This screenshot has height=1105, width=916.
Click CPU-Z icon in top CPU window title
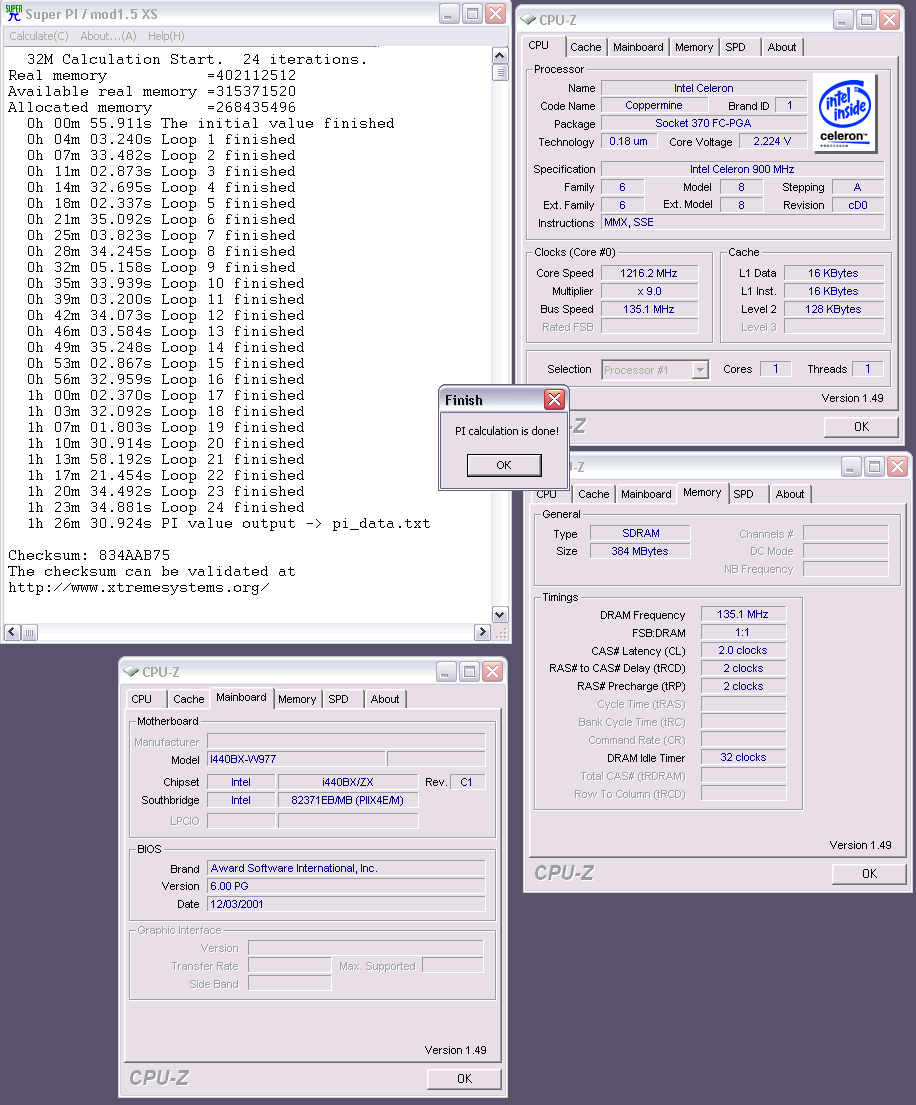(528, 20)
